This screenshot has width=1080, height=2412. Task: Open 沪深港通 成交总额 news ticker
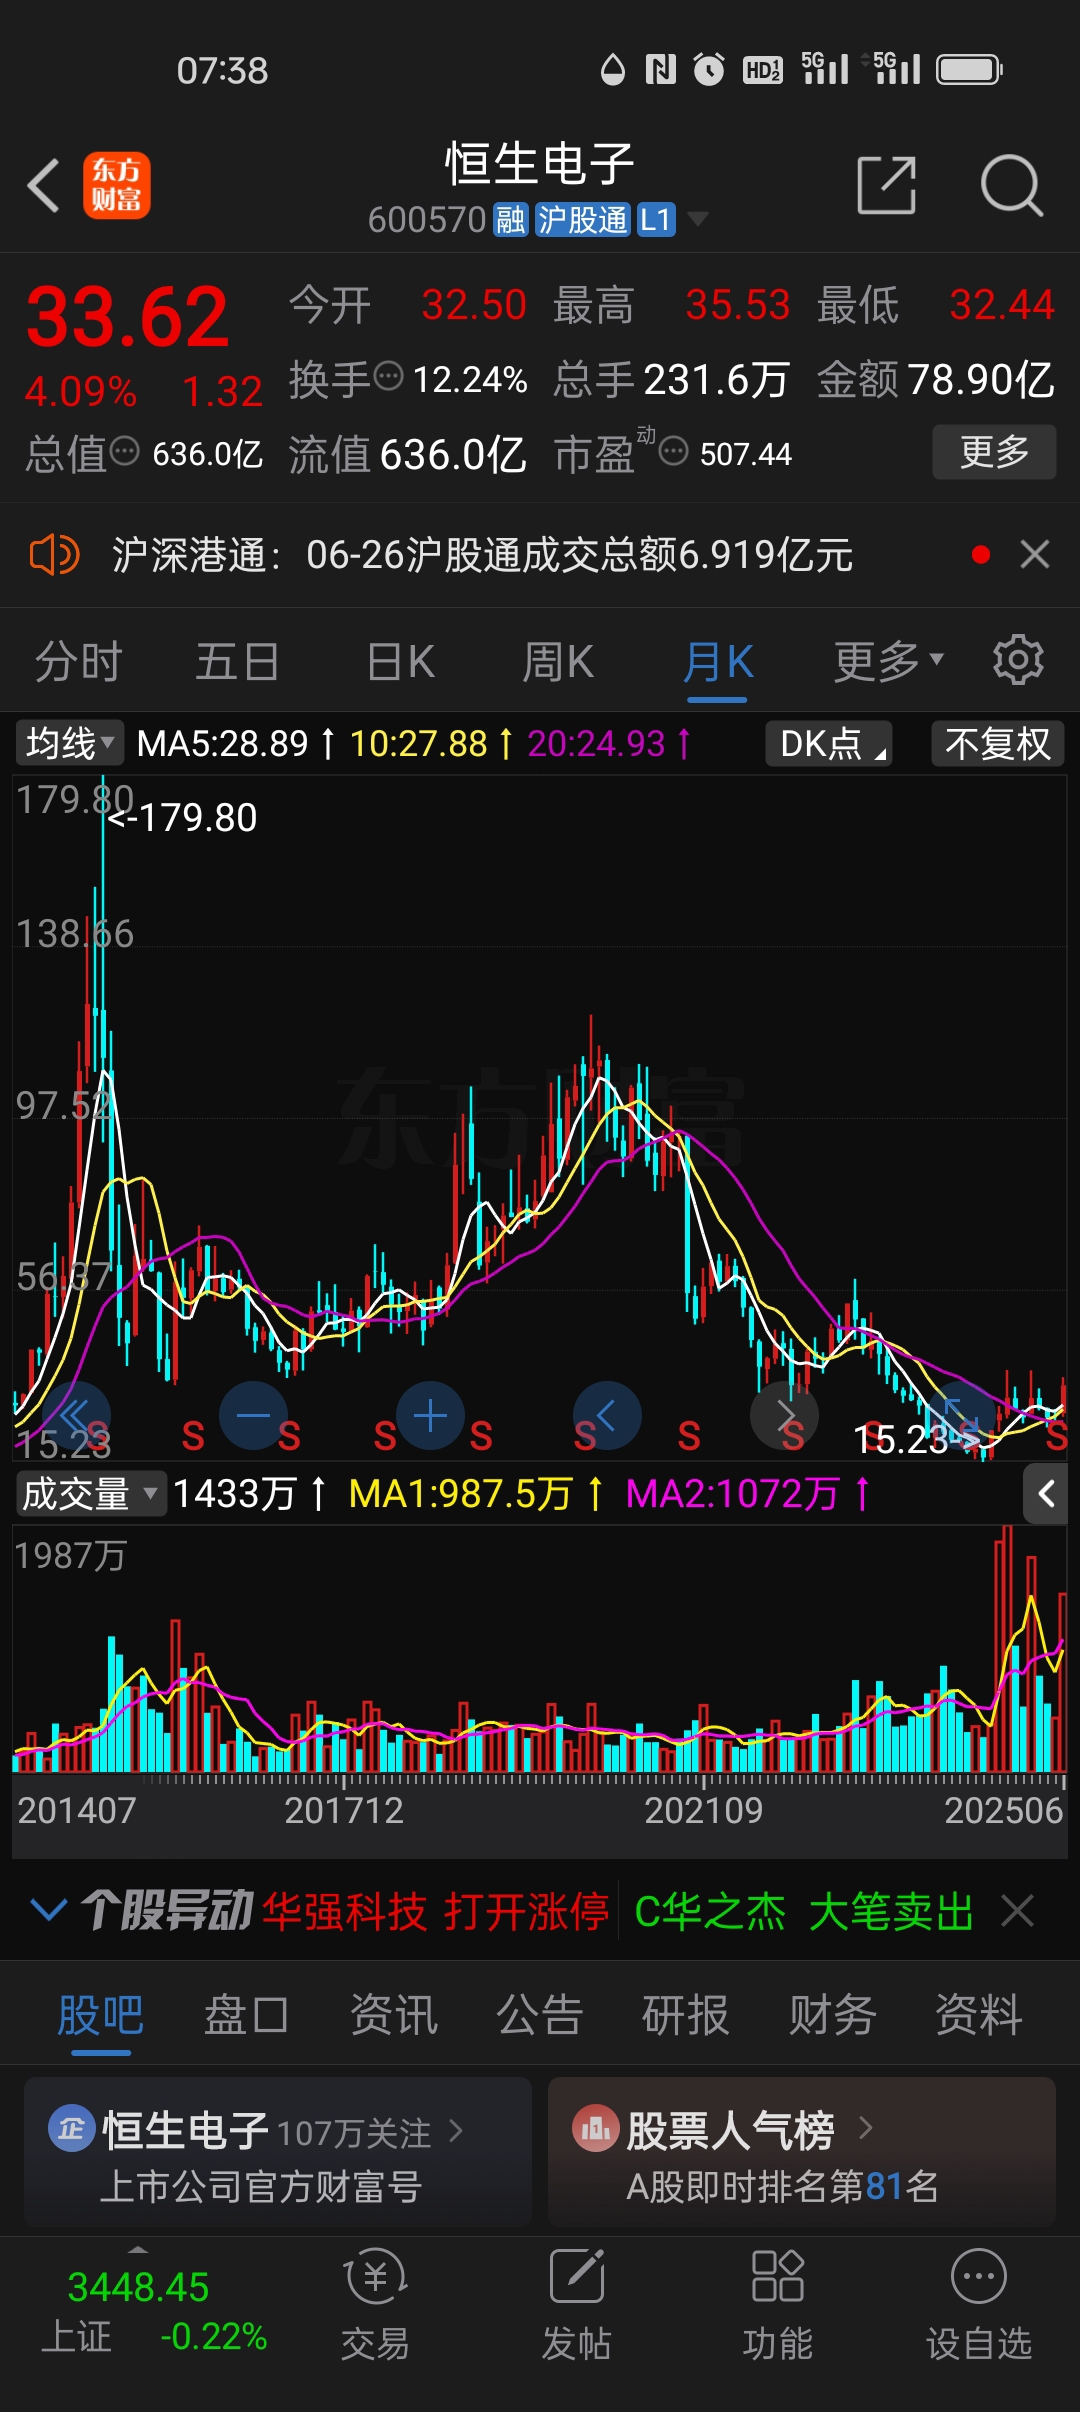[x=482, y=554]
